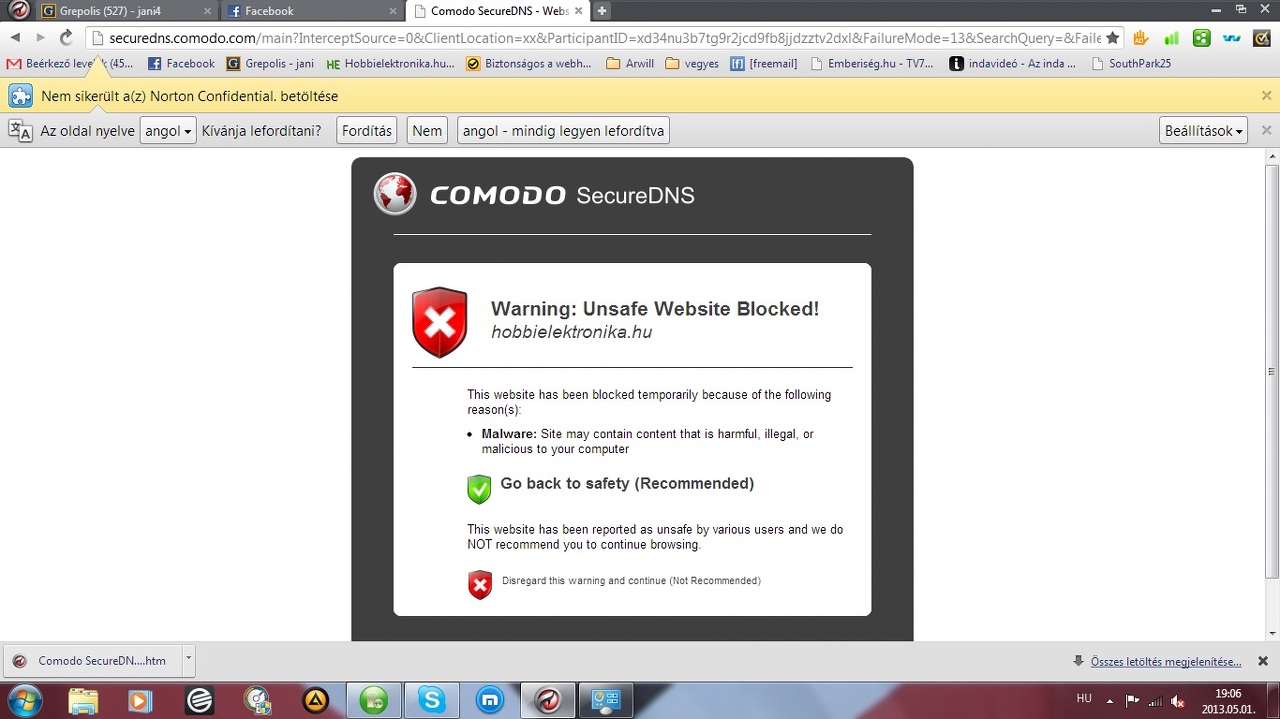Click the blue wave extension icon
Screen dimensions: 1280x719
pyautogui.click(x=1232, y=38)
